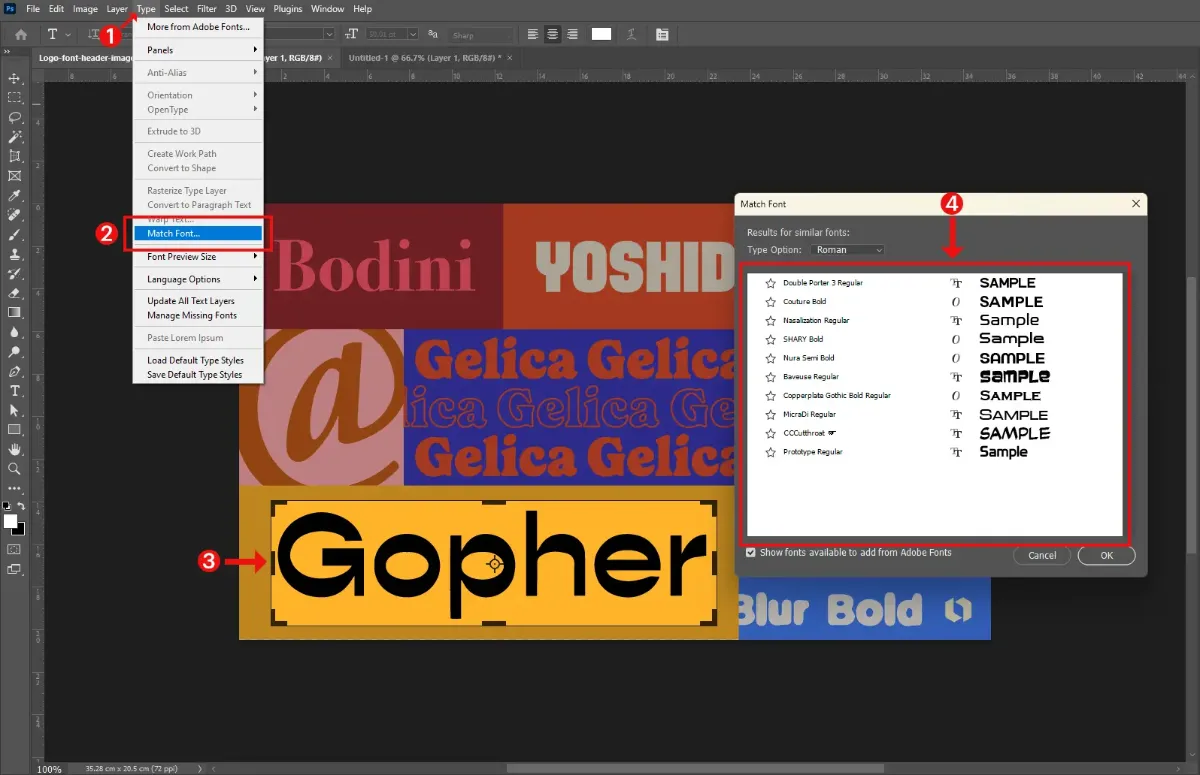Select the Hand tool
The width and height of the screenshot is (1200, 775).
pyautogui.click(x=15, y=449)
